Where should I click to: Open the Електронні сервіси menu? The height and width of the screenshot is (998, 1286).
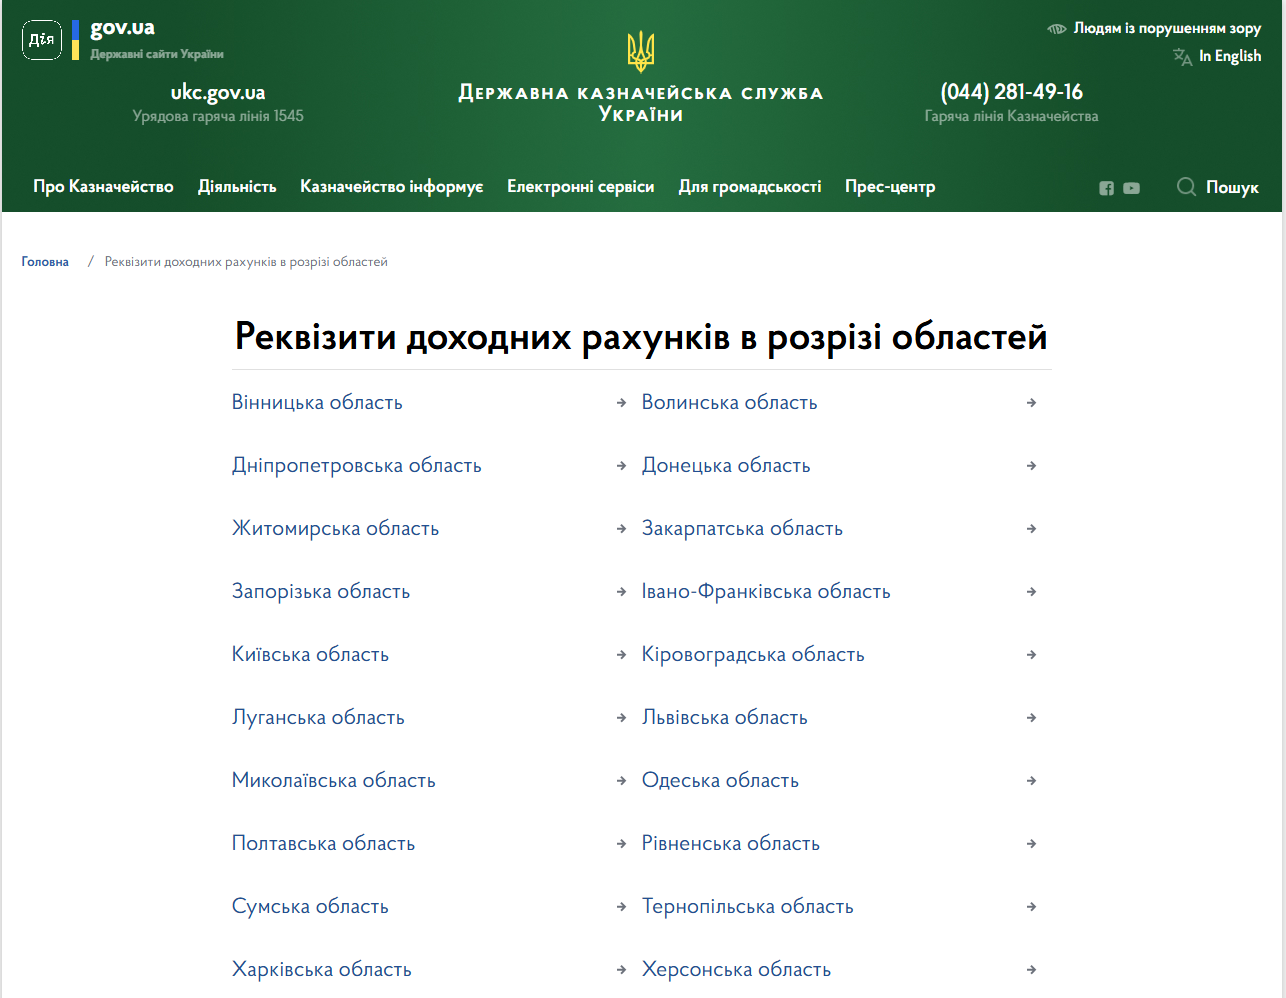(x=581, y=187)
